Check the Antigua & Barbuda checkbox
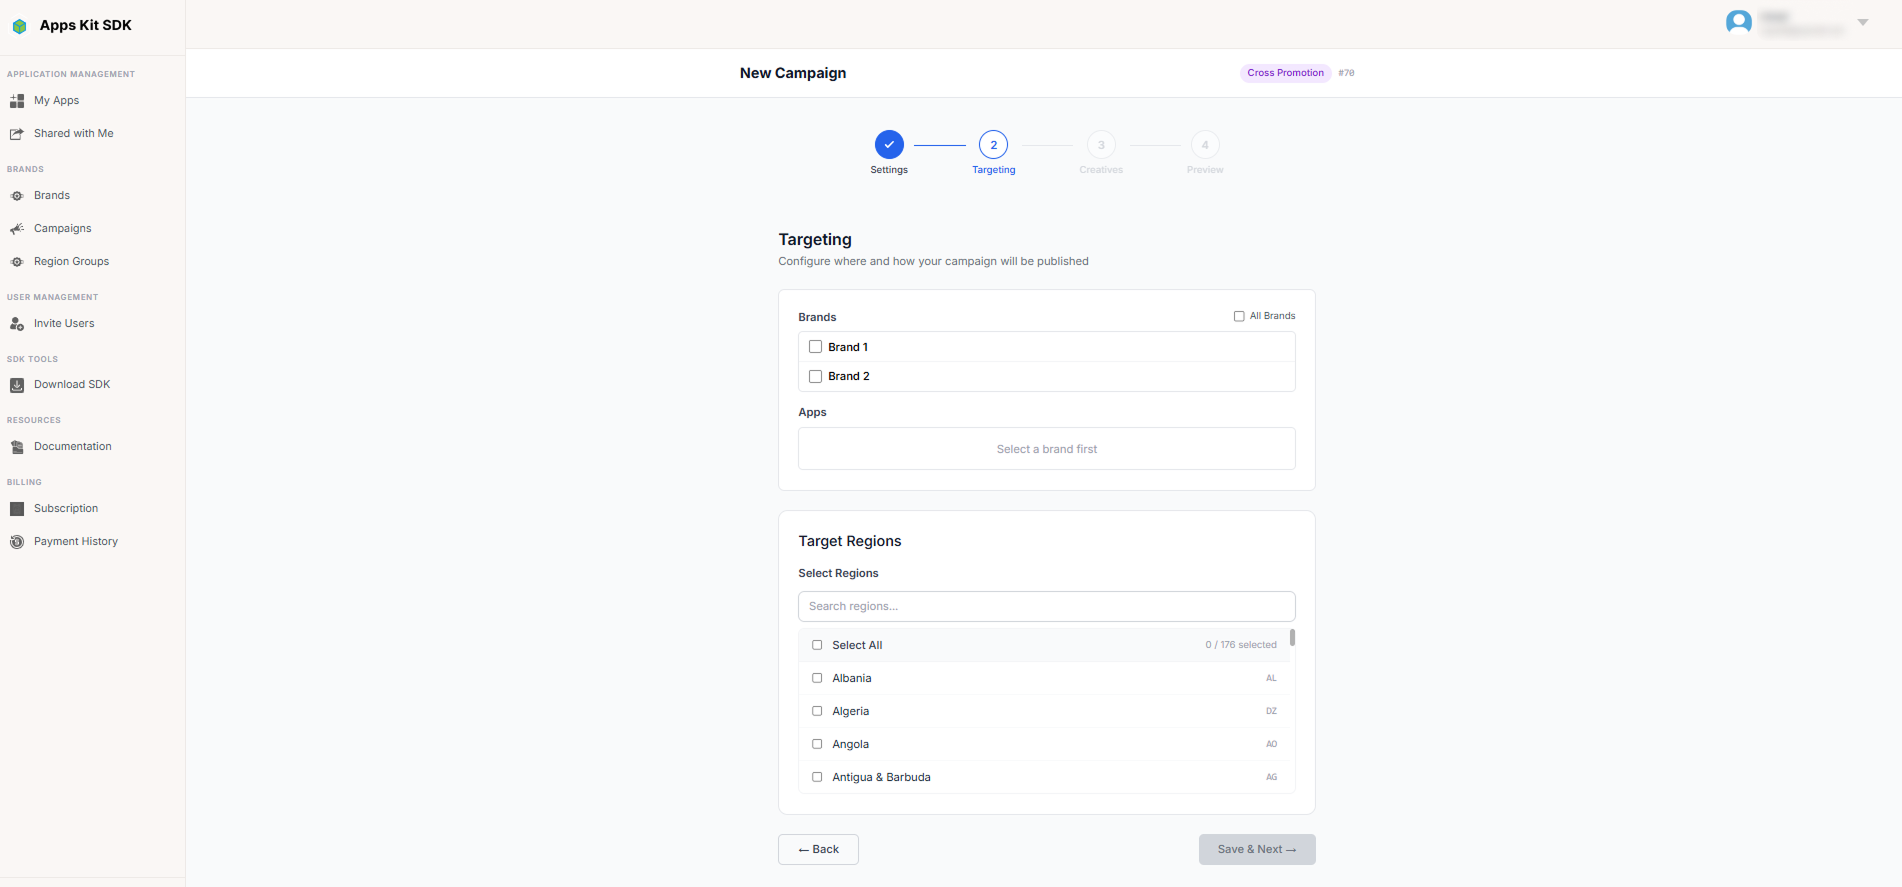Screen dimensions: 1902x887 click(x=817, y=777)
